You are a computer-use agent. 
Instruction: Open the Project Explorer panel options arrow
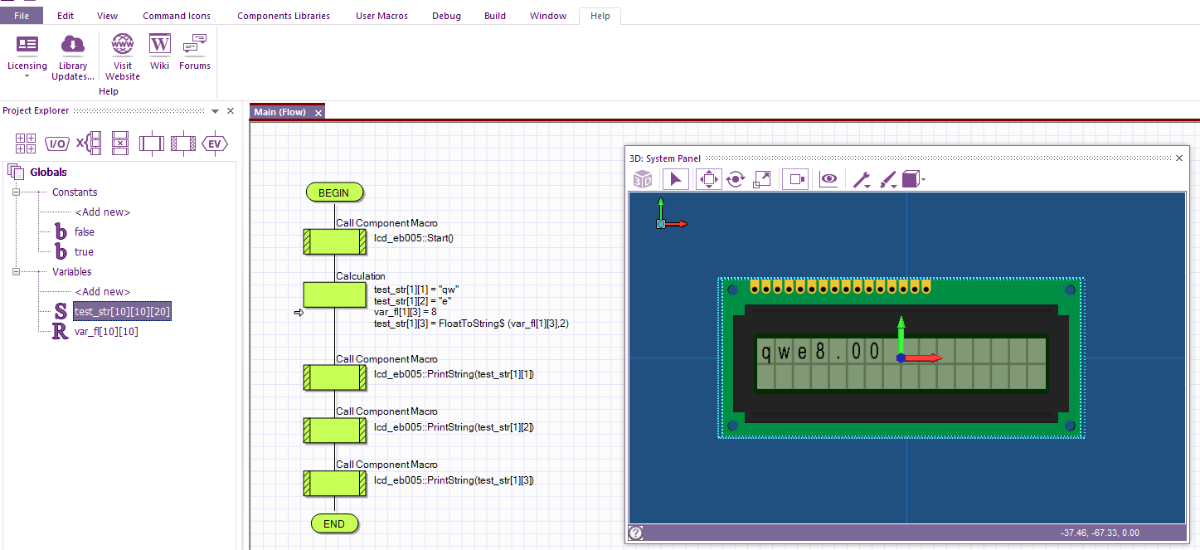pyautogui.click(x=214, y=111)
